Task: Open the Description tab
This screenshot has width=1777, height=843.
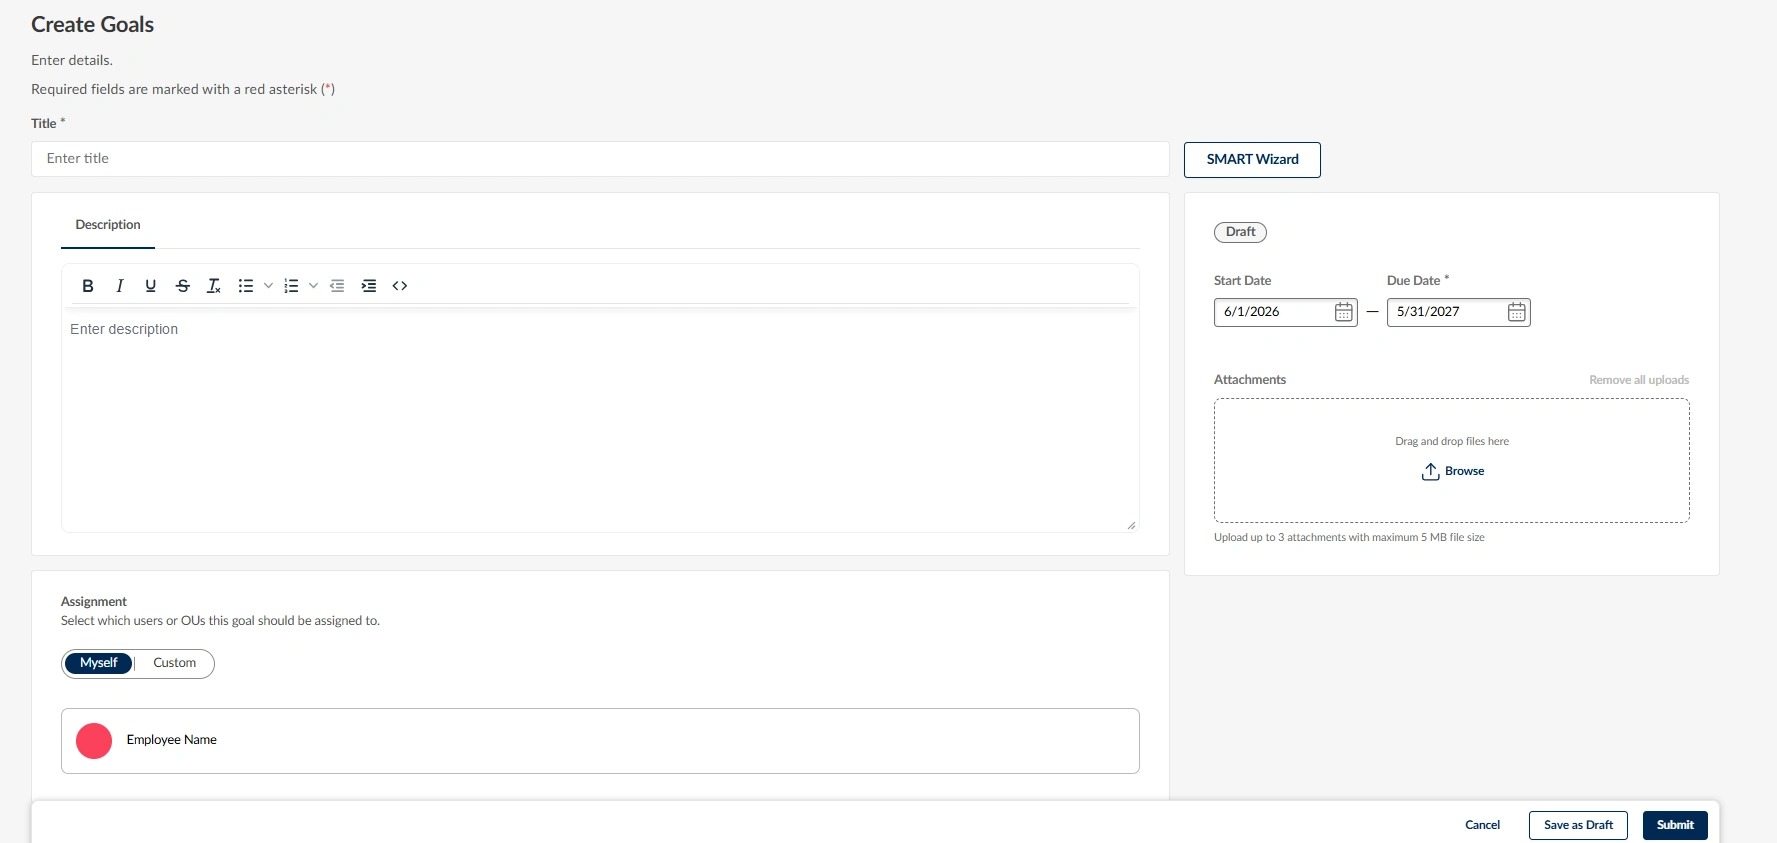Action: coord(108,225)
